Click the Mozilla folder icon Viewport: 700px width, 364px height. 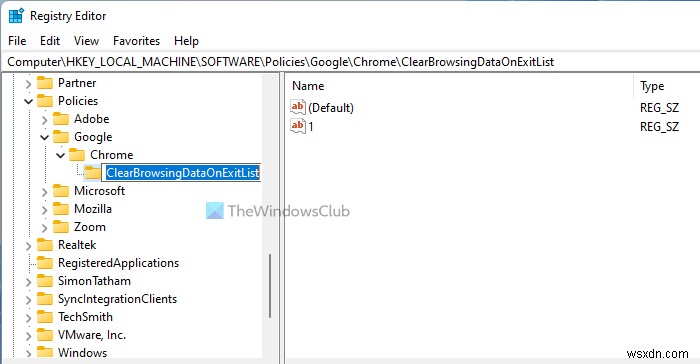click(61, 209)
